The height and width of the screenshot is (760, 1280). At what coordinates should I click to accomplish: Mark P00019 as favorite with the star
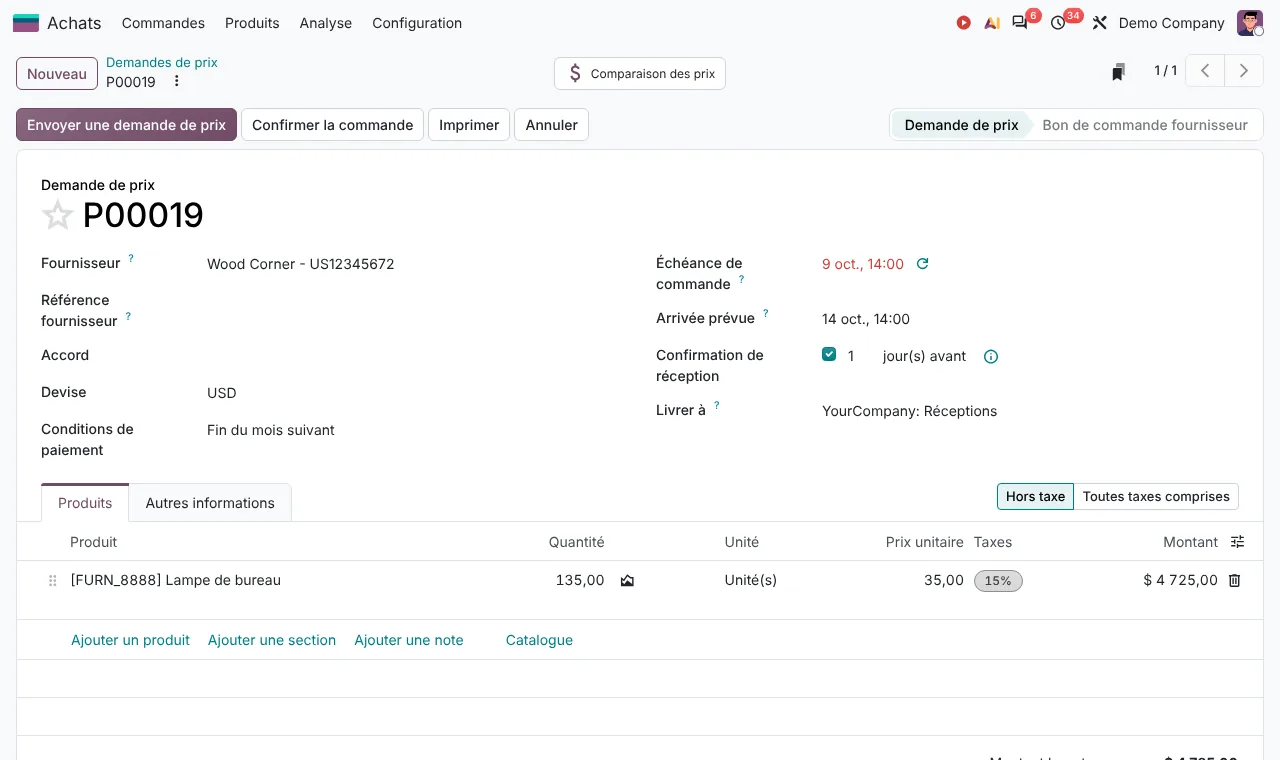click(x=58, y=215)
